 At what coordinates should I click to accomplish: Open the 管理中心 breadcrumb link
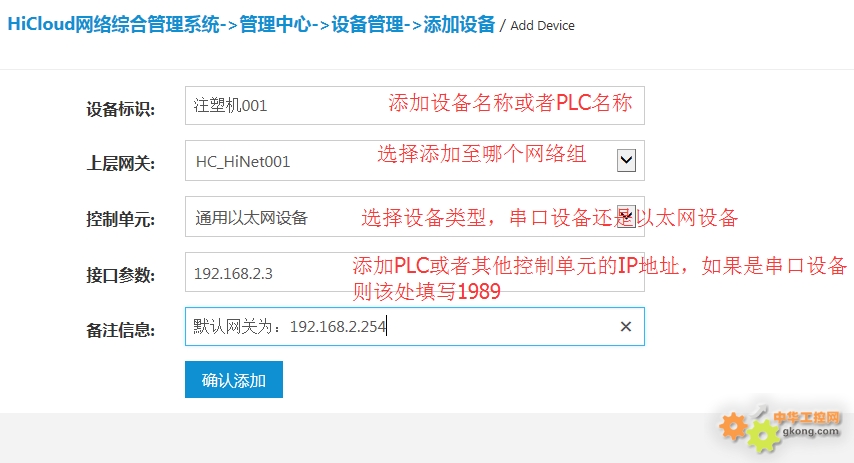tap(275, 25)
